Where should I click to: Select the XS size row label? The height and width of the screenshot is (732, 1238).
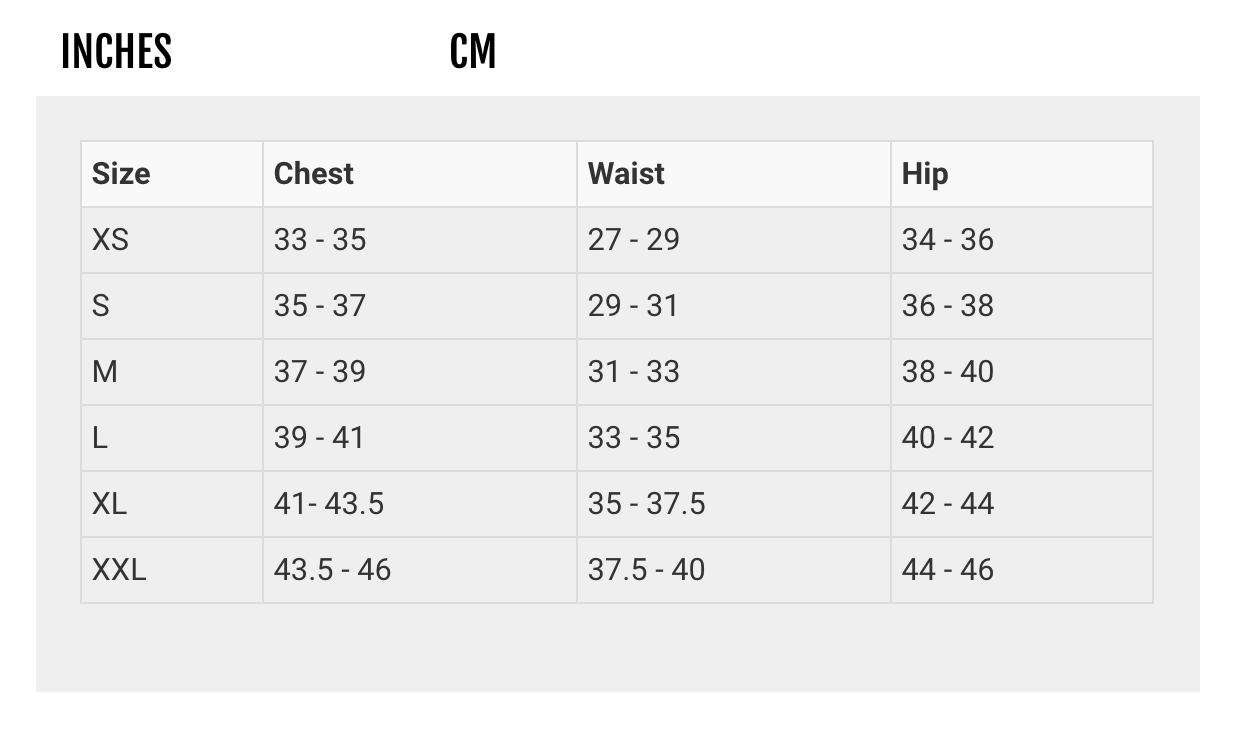click(x=110, y=240)
